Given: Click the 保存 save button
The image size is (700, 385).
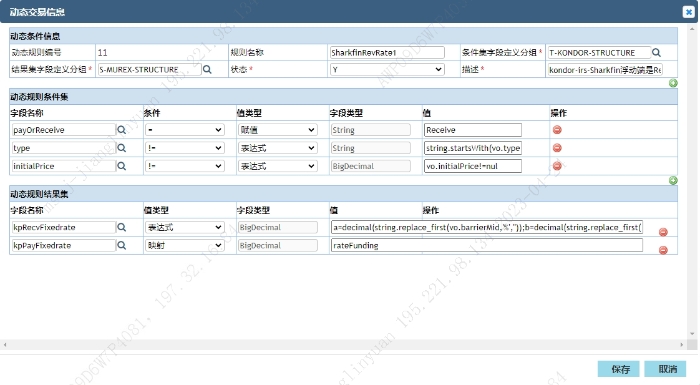Looking at the screenshot, I should pyautogui.click(x=619, y=369).
